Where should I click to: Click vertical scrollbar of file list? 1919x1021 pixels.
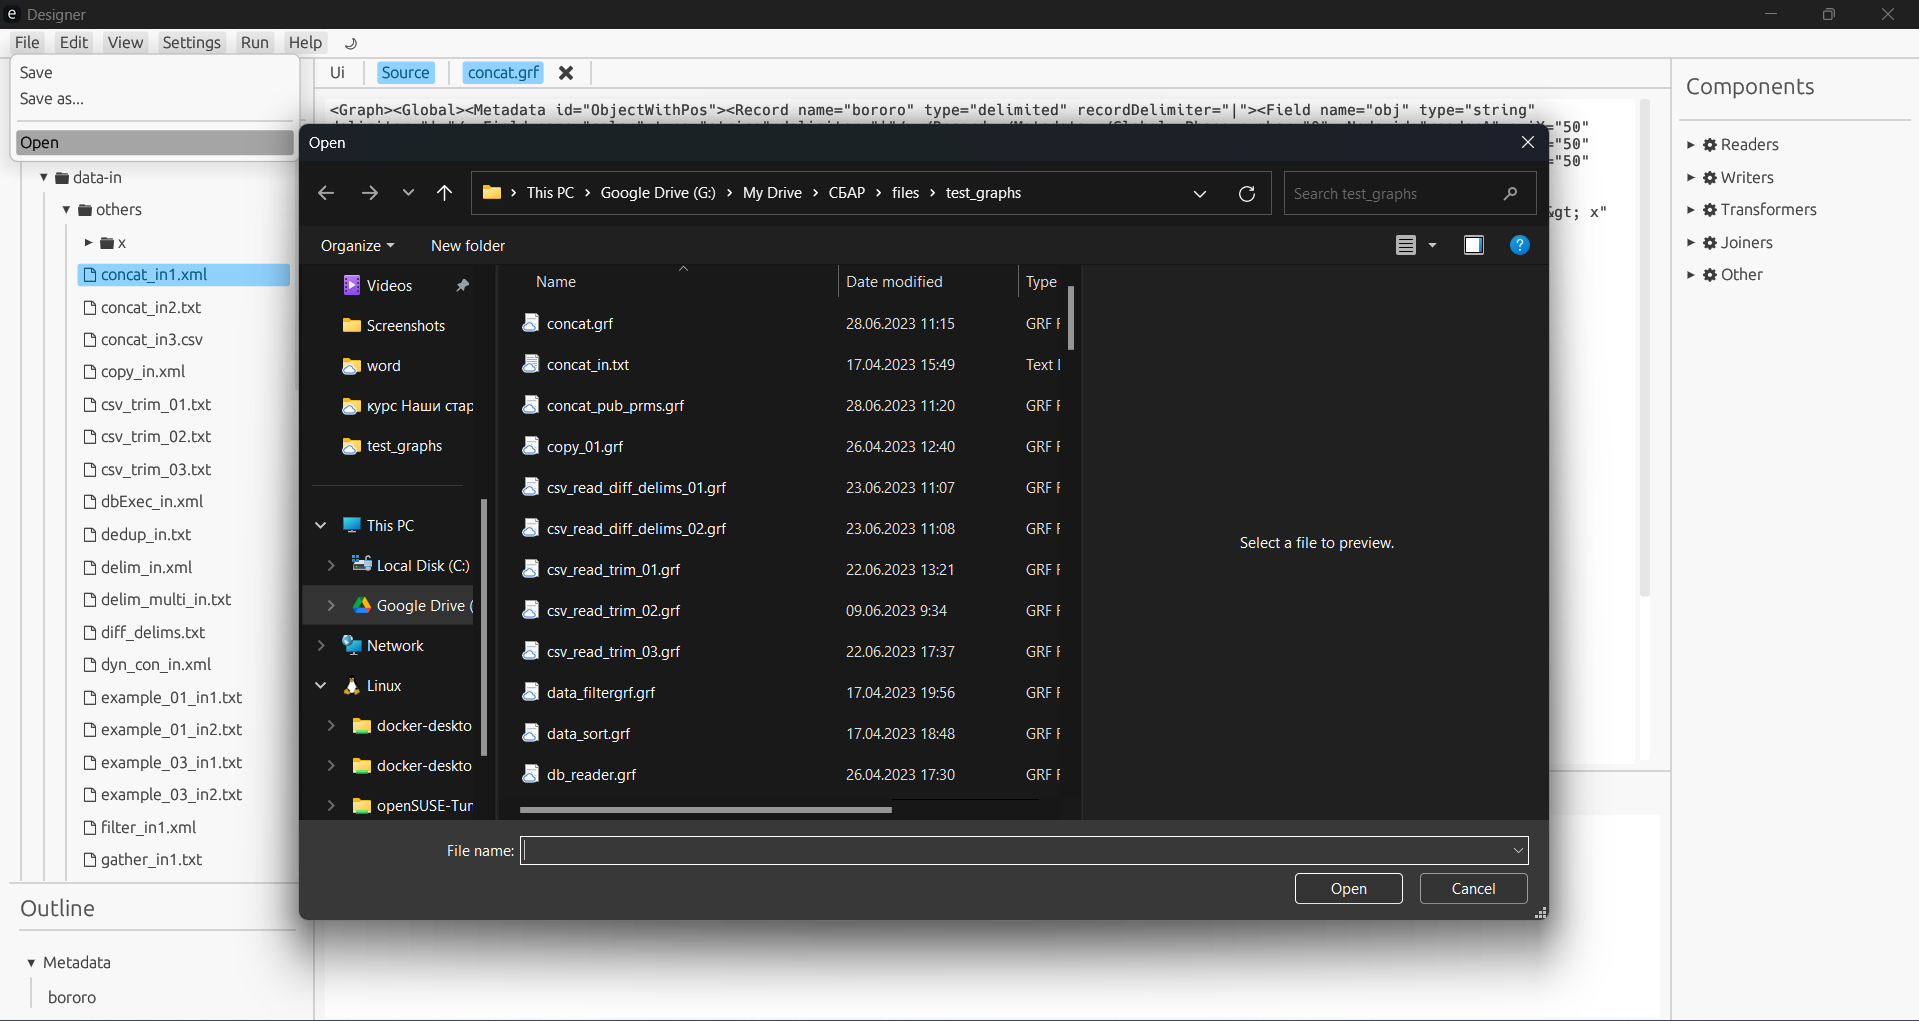[1071, 318]
